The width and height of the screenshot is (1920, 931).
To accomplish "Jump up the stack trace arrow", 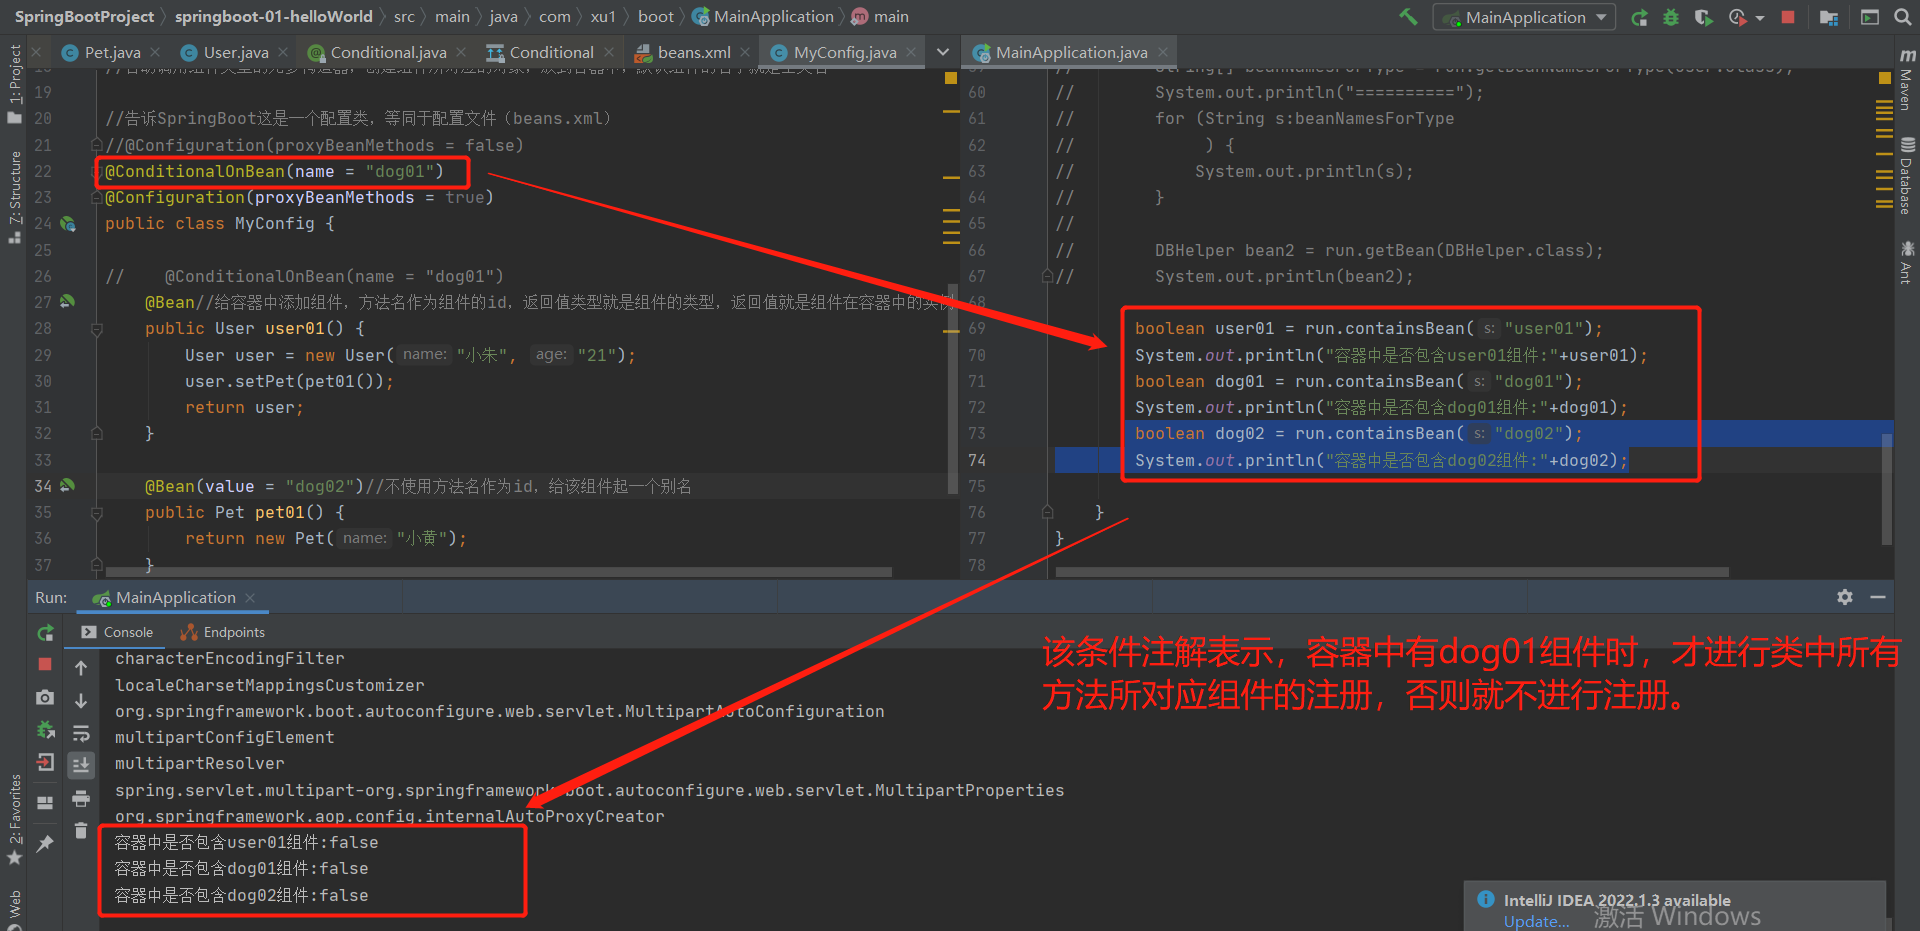I will 81,668.
